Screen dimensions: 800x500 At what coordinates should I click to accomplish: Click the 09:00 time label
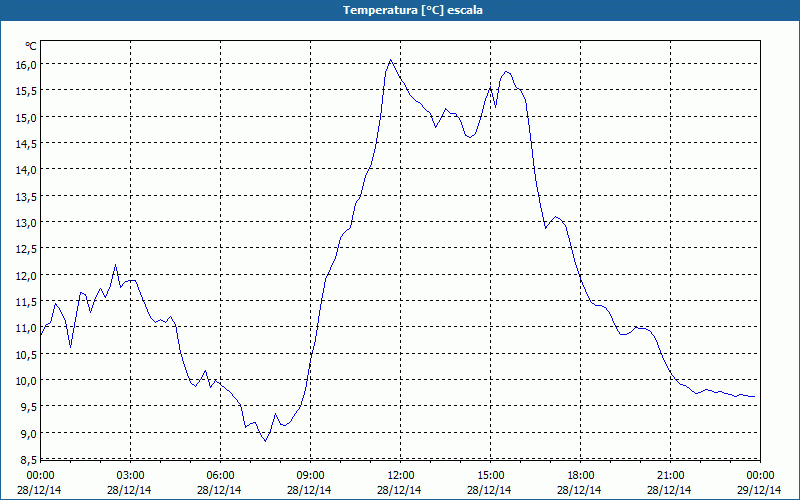(311, 476)
